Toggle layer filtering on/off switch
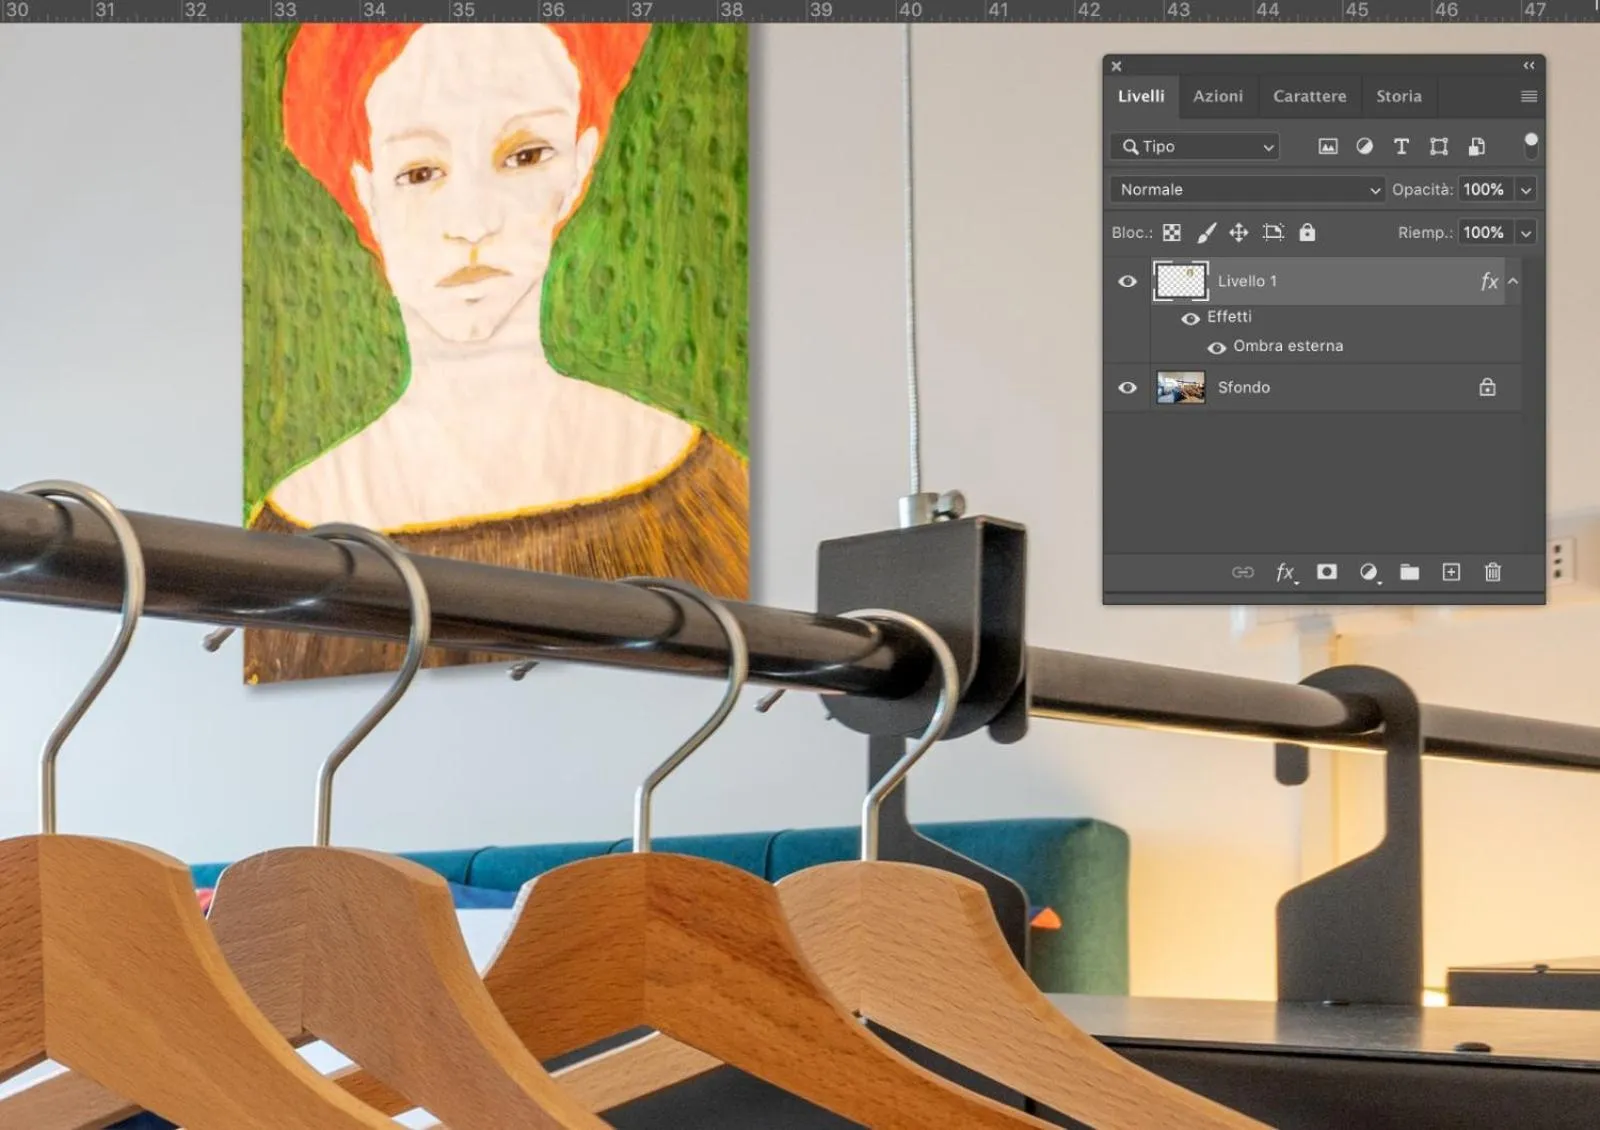Image resolution: width=1600 pixels, height=1130 pixels. [1530, 145]
